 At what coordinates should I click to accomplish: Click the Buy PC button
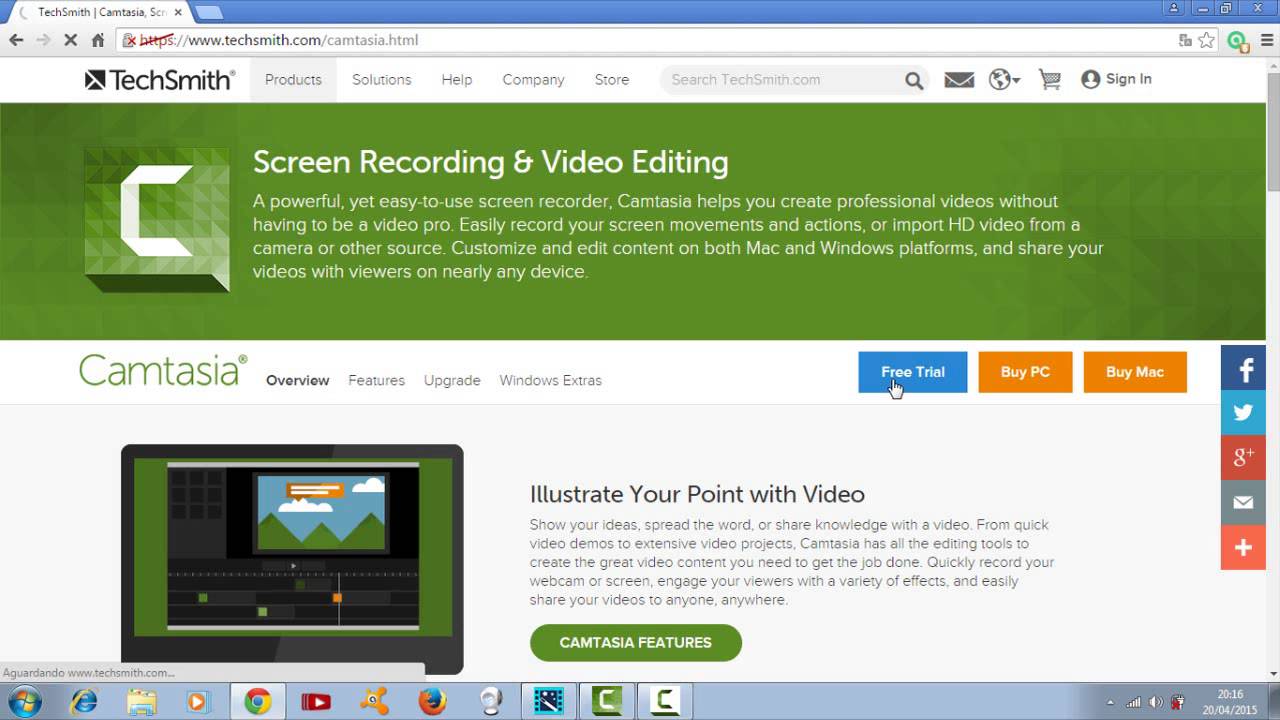(x=1025, y=372)
